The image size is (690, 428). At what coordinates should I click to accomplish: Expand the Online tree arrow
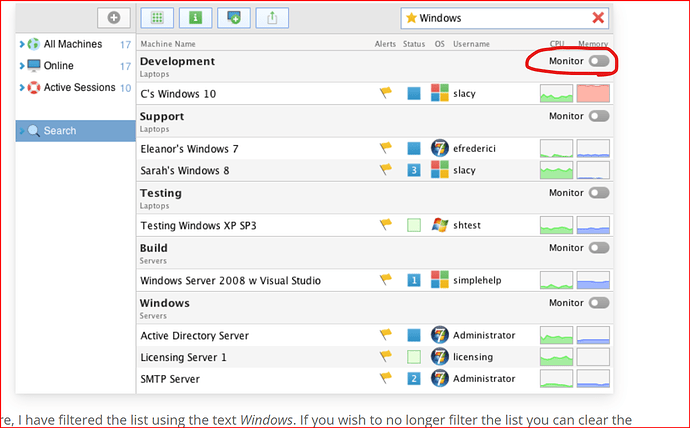(22, 66)
